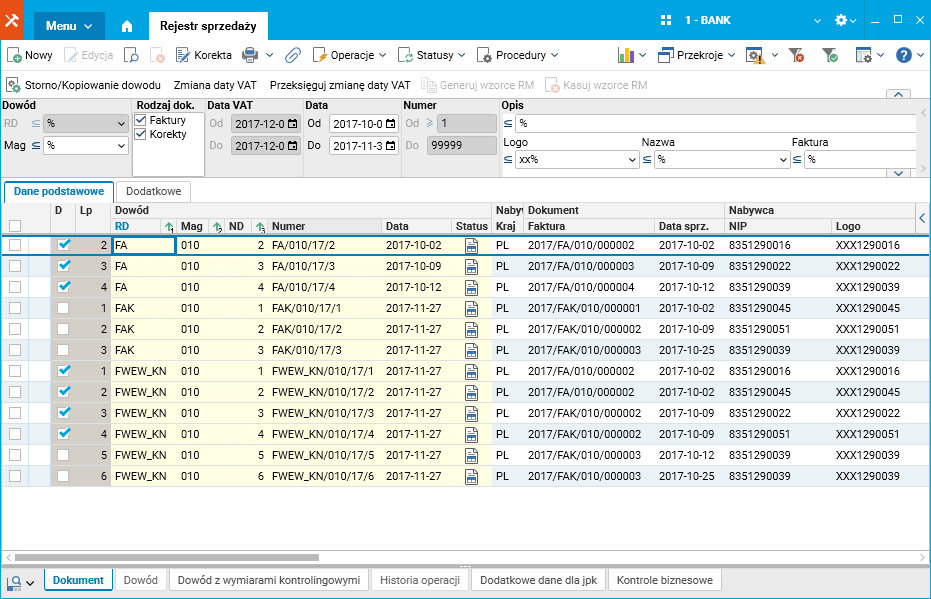Screen dimensions: 931x599
Task: Click Storno/Kopiowanie dowodu button
Action: [x=84, y=85]
